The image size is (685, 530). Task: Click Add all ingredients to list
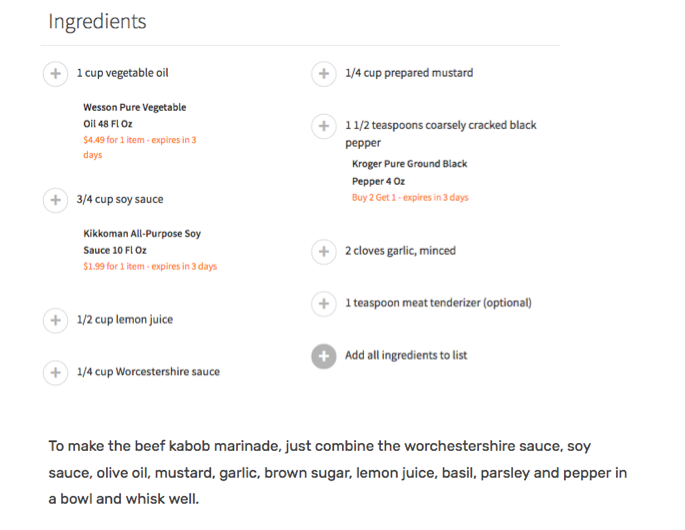point(406,355)
